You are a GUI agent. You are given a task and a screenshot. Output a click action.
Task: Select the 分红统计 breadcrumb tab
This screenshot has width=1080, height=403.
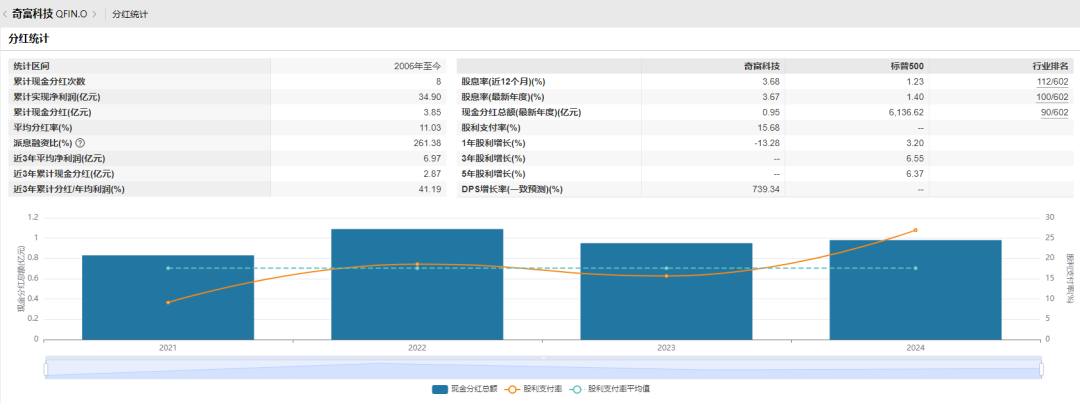point(130,14)
